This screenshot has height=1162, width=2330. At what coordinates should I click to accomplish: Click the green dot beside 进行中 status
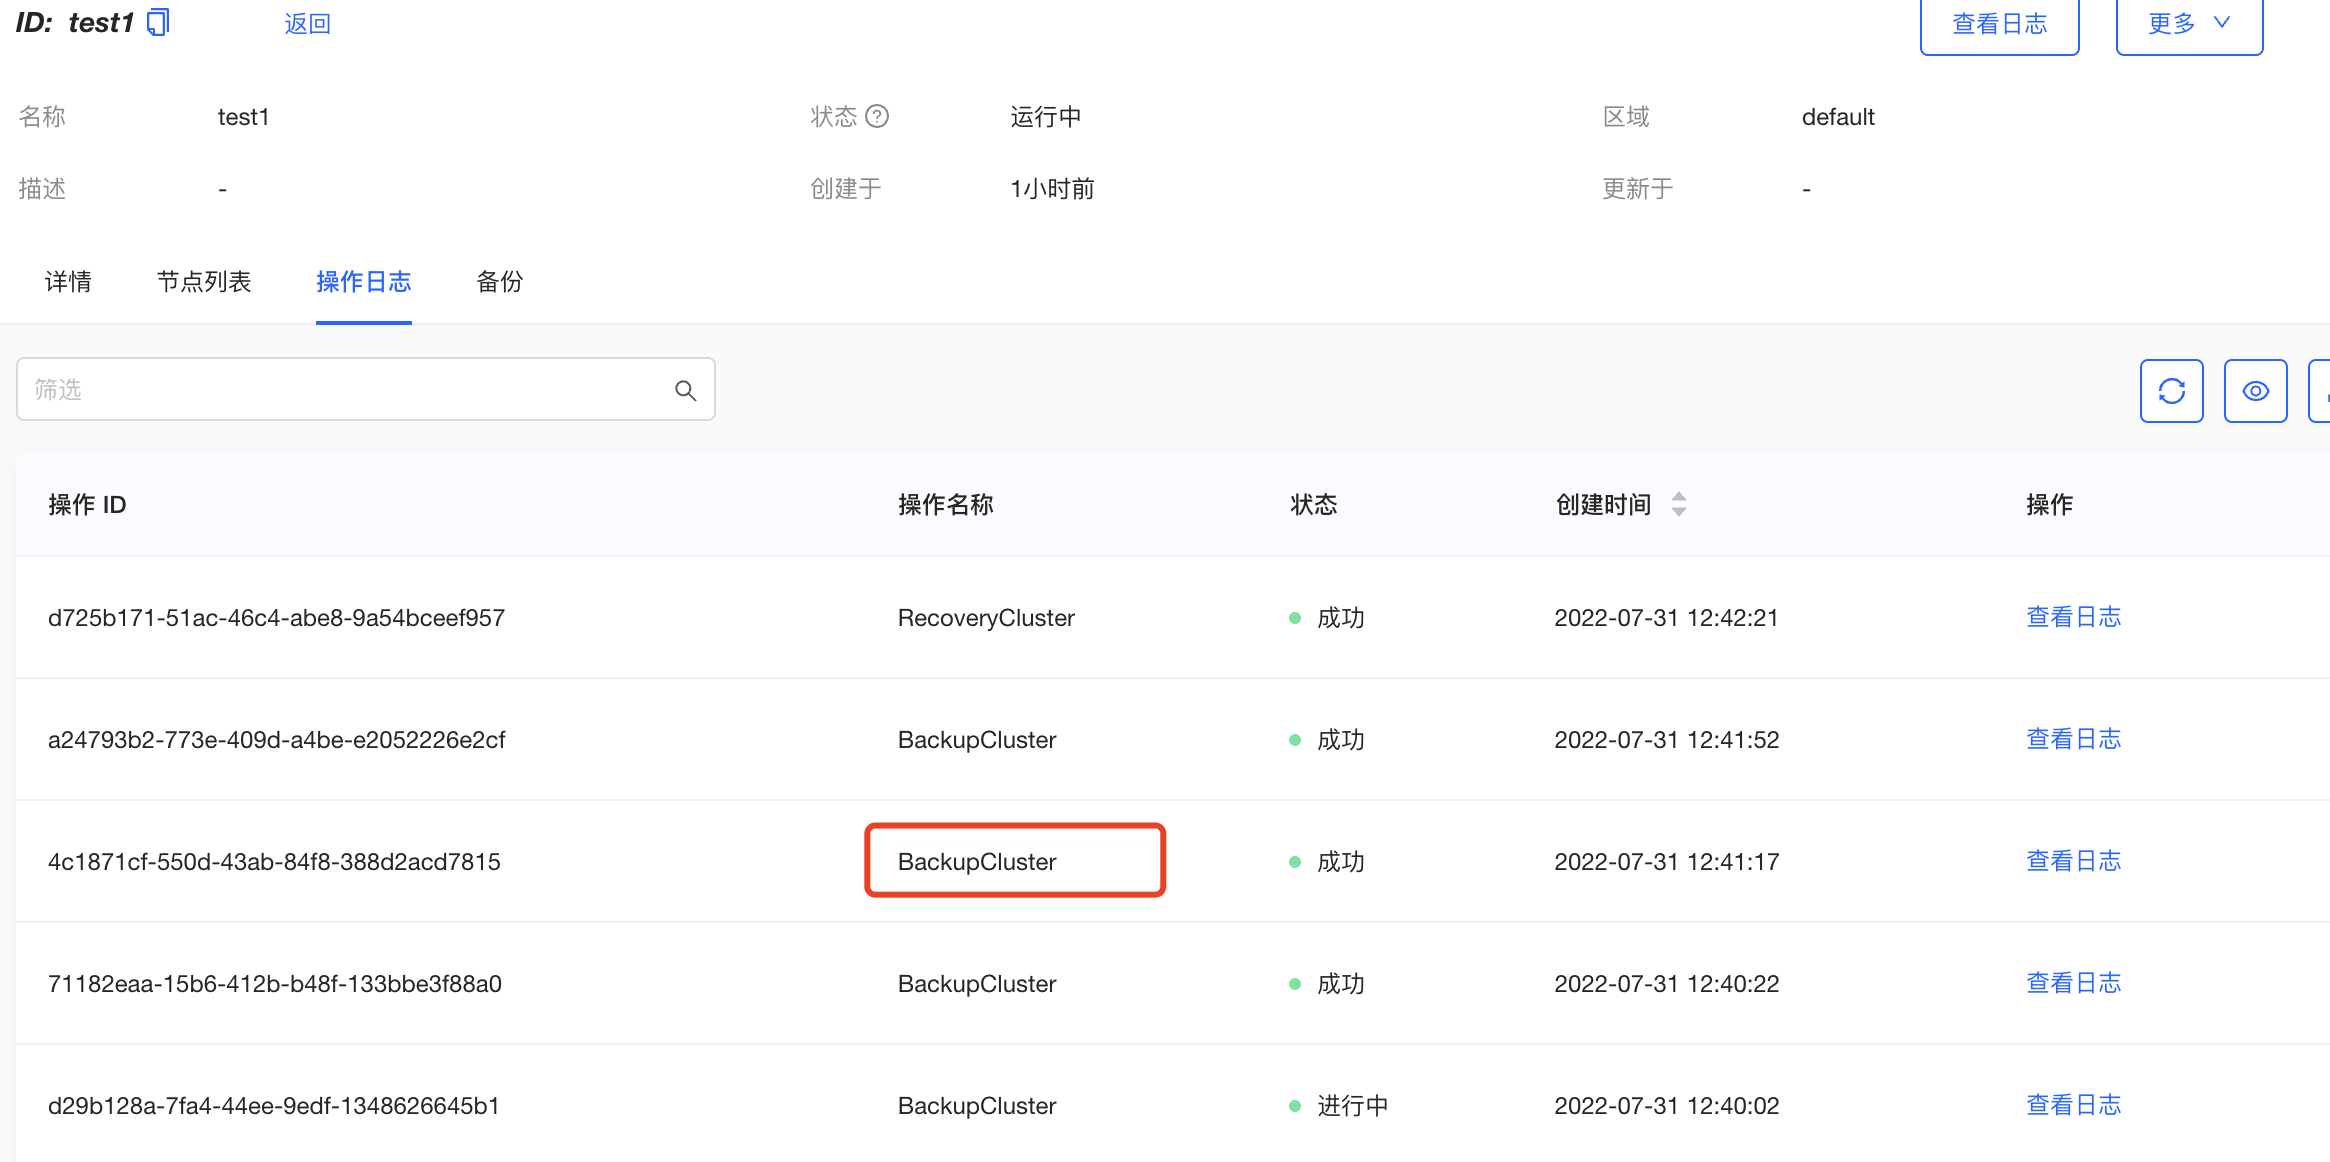click(x=1296, y=1105)
